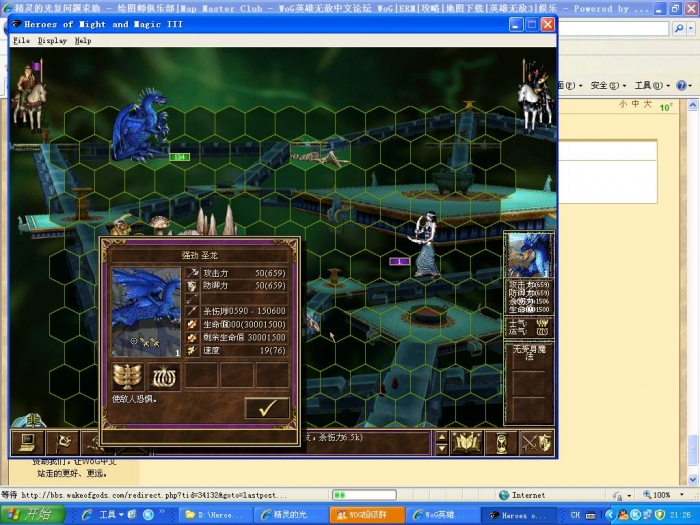The height and width of the screenshot is (525, 700).
Task: Click the speed stat icon row
Action: pyautogui.click(x=237, y=350)
